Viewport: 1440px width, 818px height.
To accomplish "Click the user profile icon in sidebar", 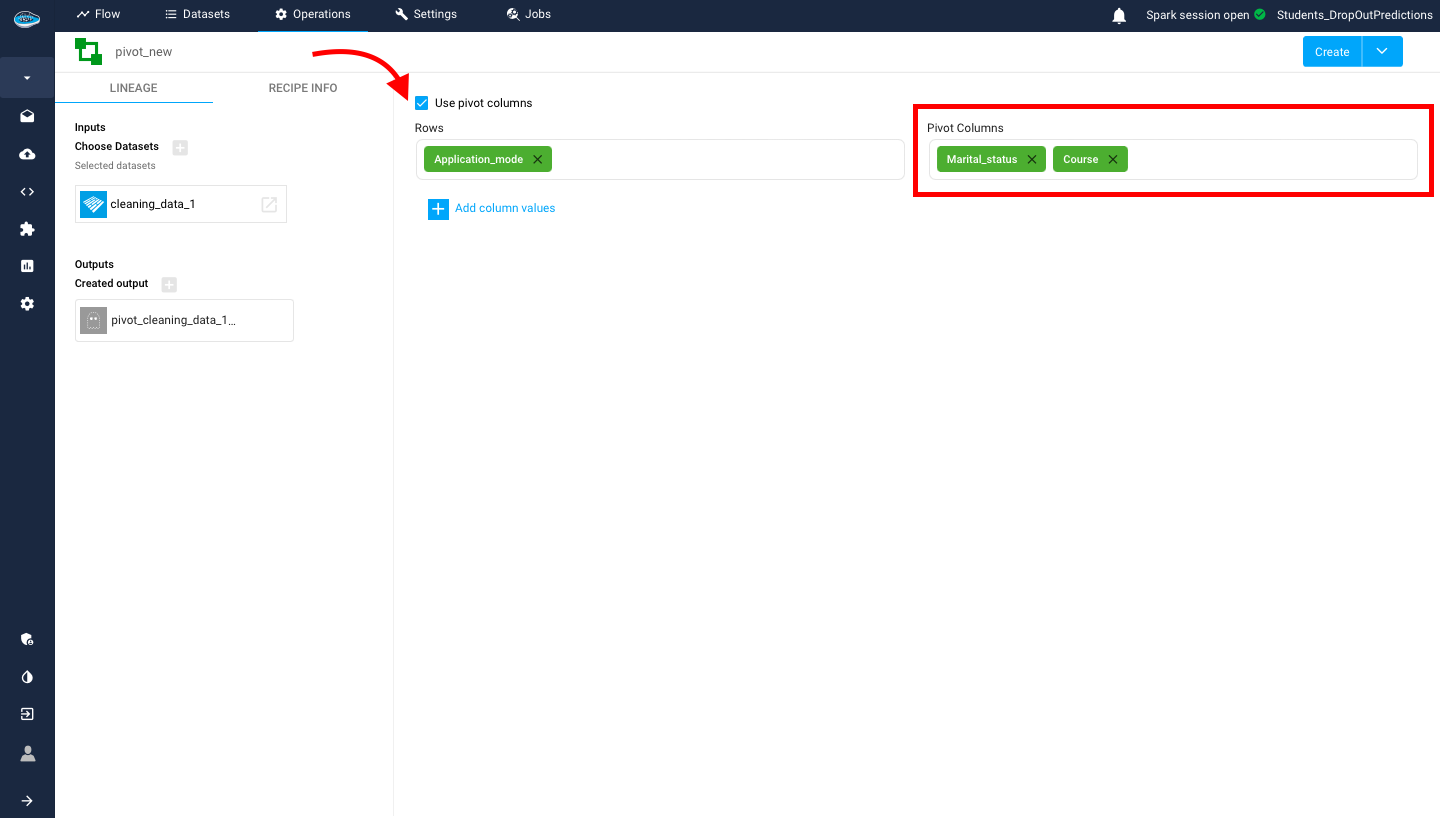I will (x=27, y=753).
